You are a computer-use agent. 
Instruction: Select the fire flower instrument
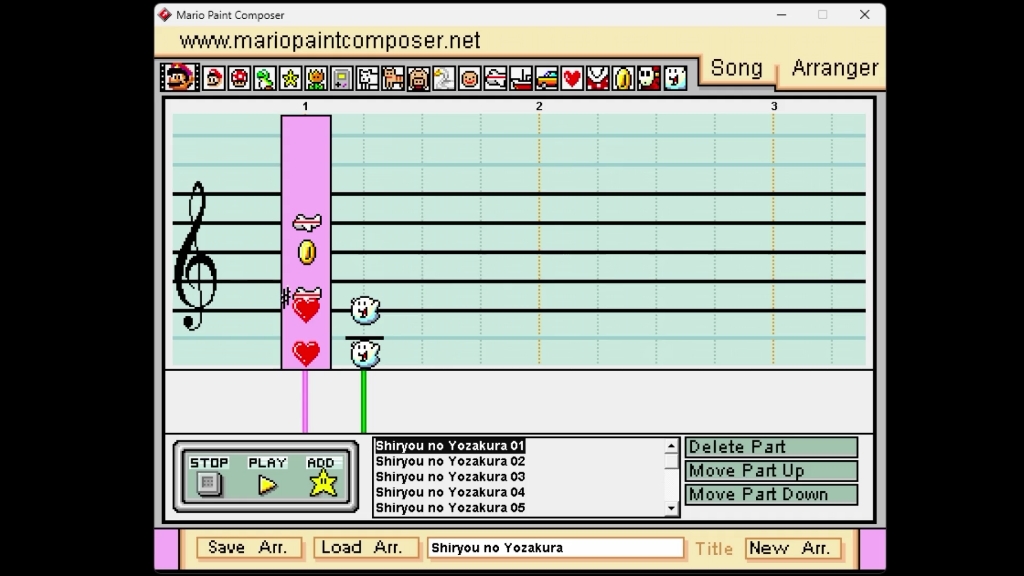pos(316,78)
